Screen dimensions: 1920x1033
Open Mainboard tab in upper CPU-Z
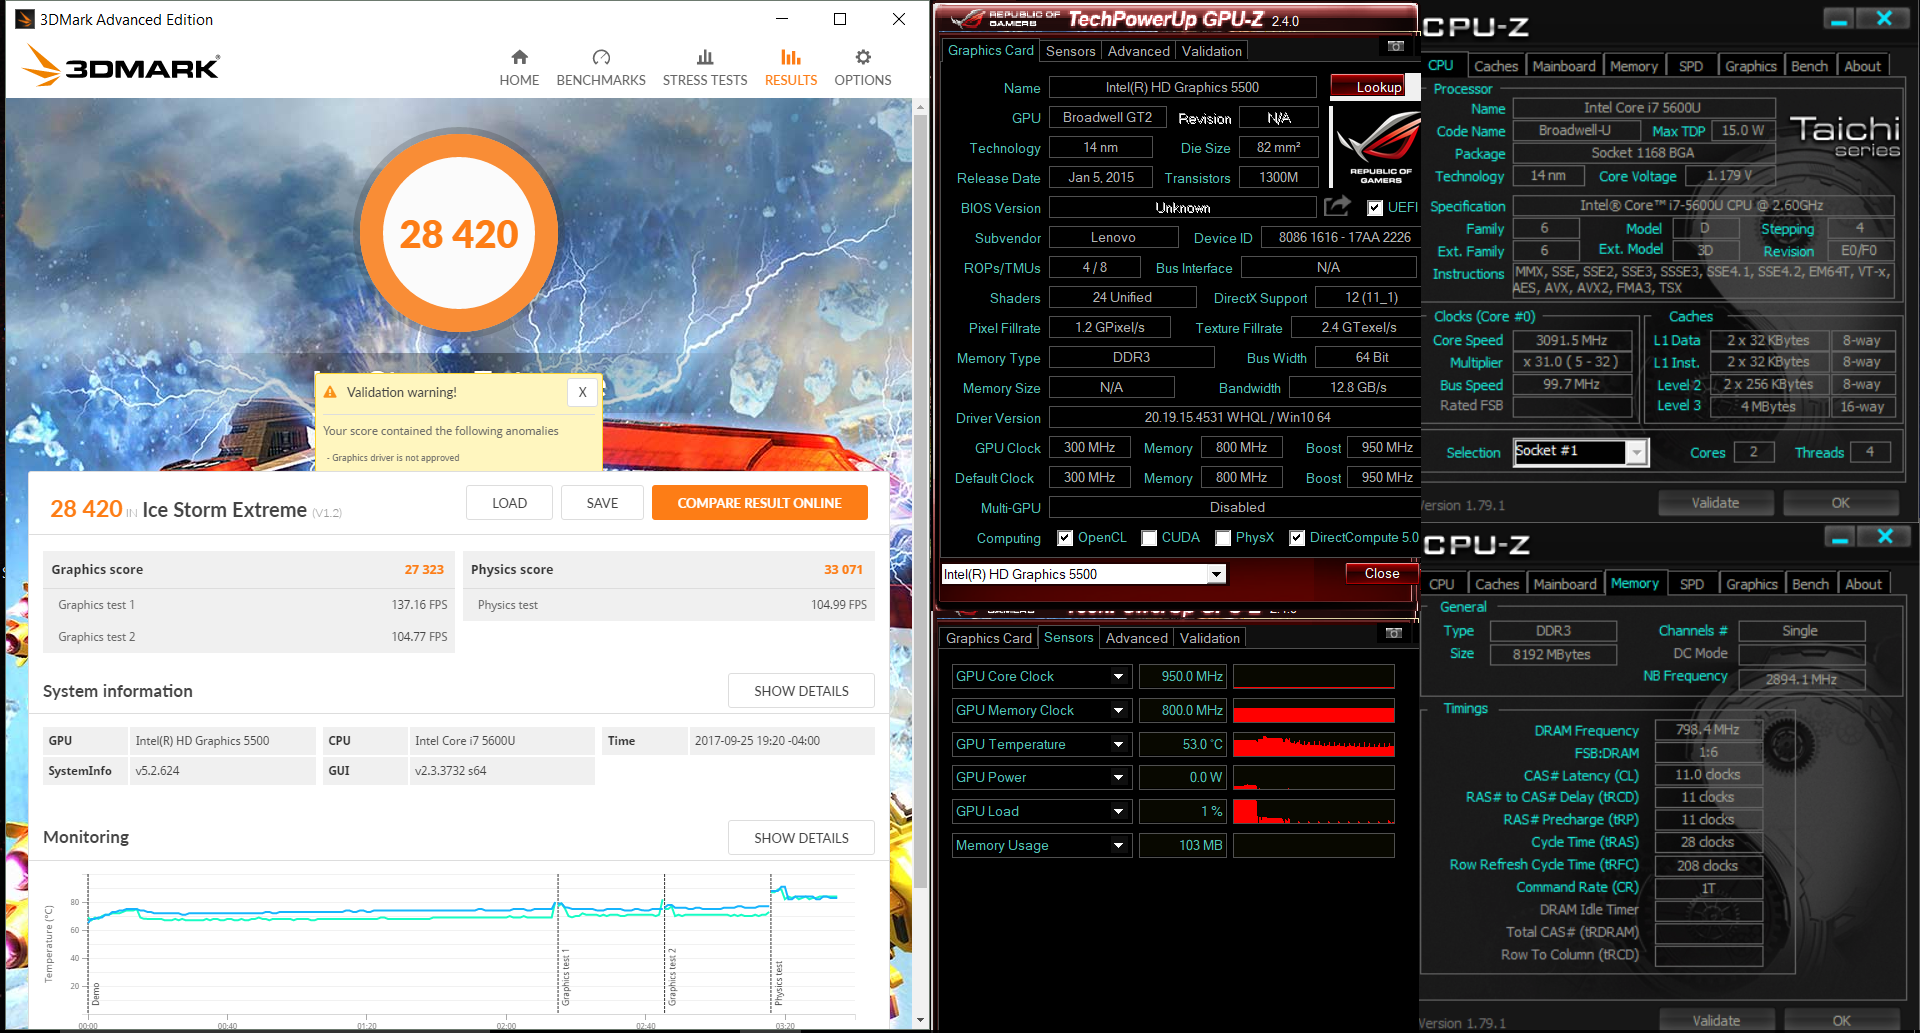[1564, 66]
